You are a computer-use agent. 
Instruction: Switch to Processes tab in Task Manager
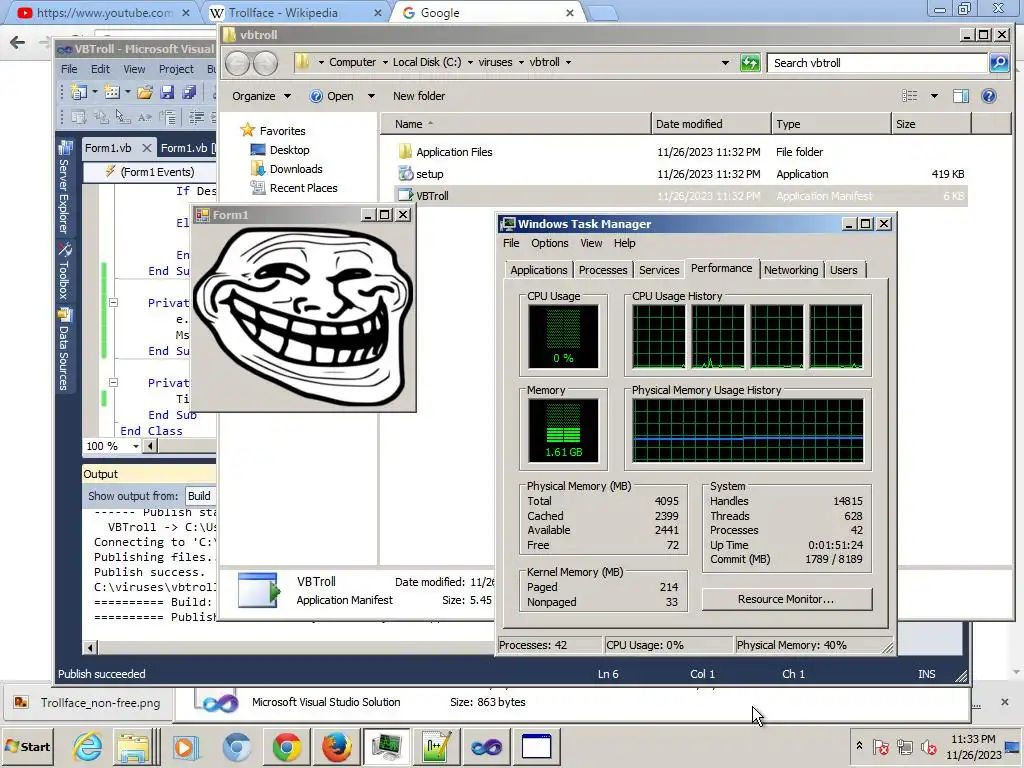point(603,270)
